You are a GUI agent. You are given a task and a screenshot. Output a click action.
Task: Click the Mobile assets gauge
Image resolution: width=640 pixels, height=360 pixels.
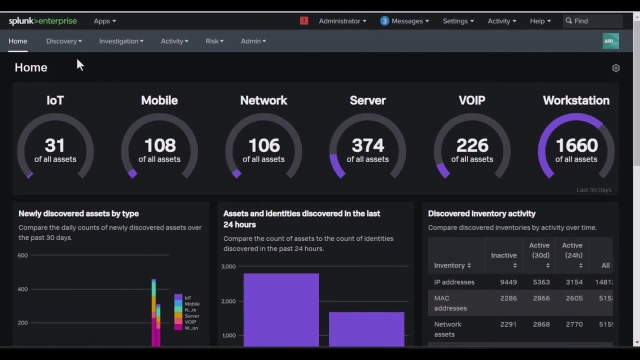click(159, 147)
